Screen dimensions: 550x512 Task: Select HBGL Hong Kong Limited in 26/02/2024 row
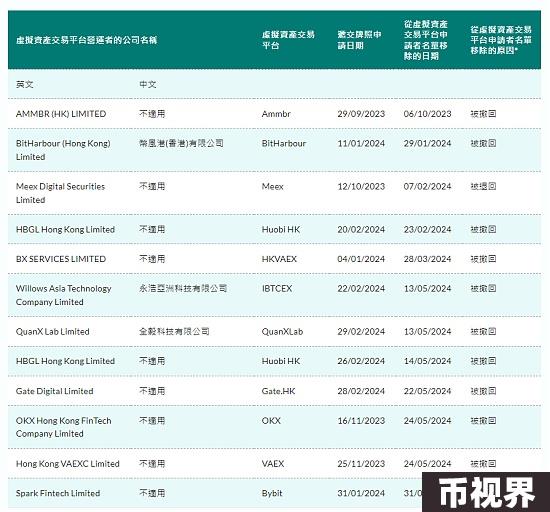(65, 361)
